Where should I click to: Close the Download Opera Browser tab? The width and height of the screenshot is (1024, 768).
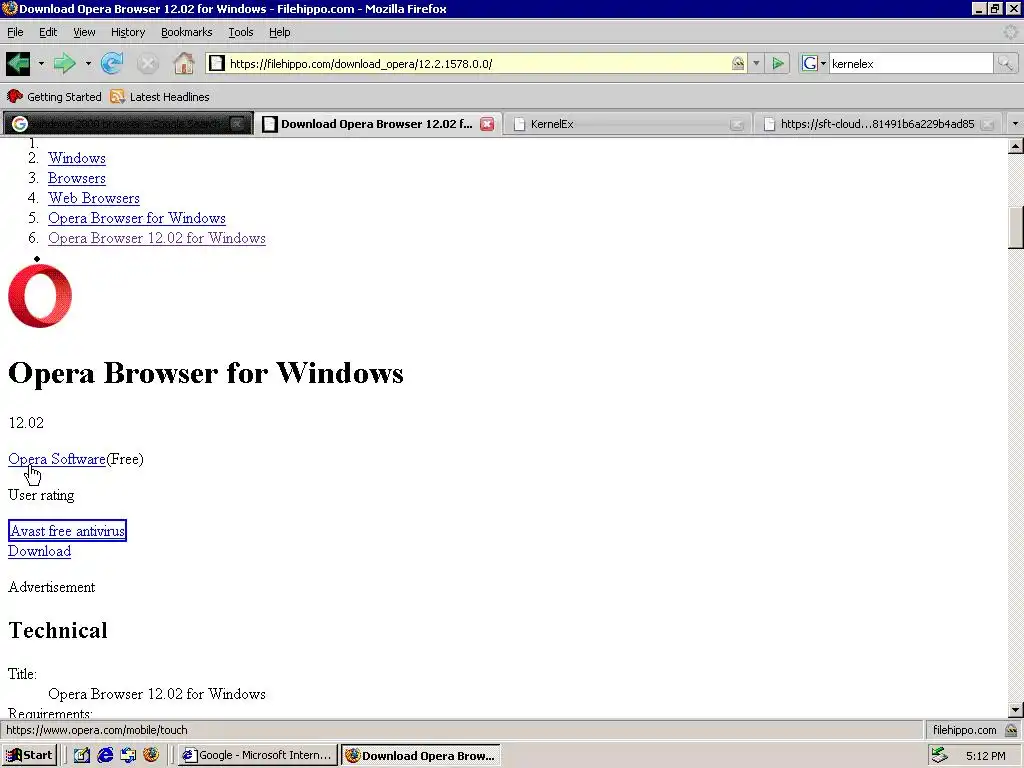coord(487,124)
